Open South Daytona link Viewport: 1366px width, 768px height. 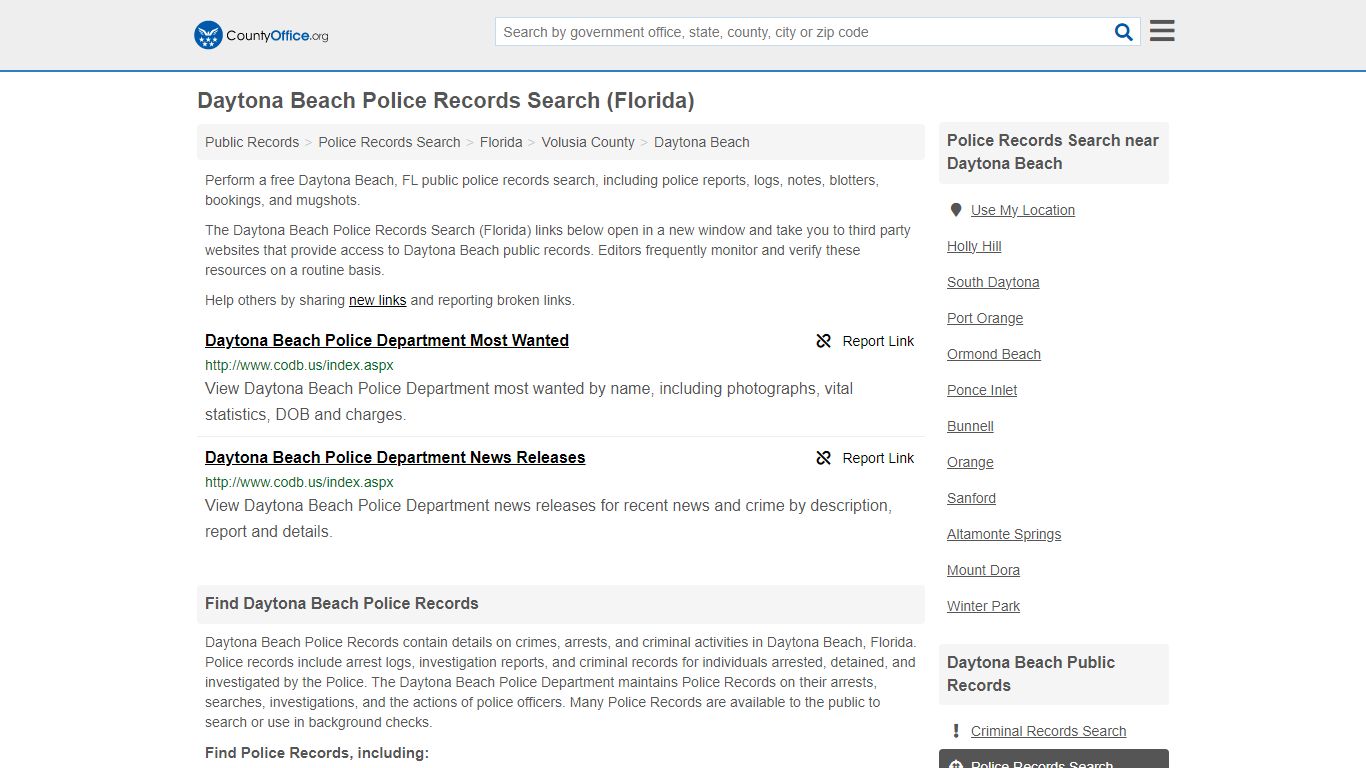(x=993, y=282)
